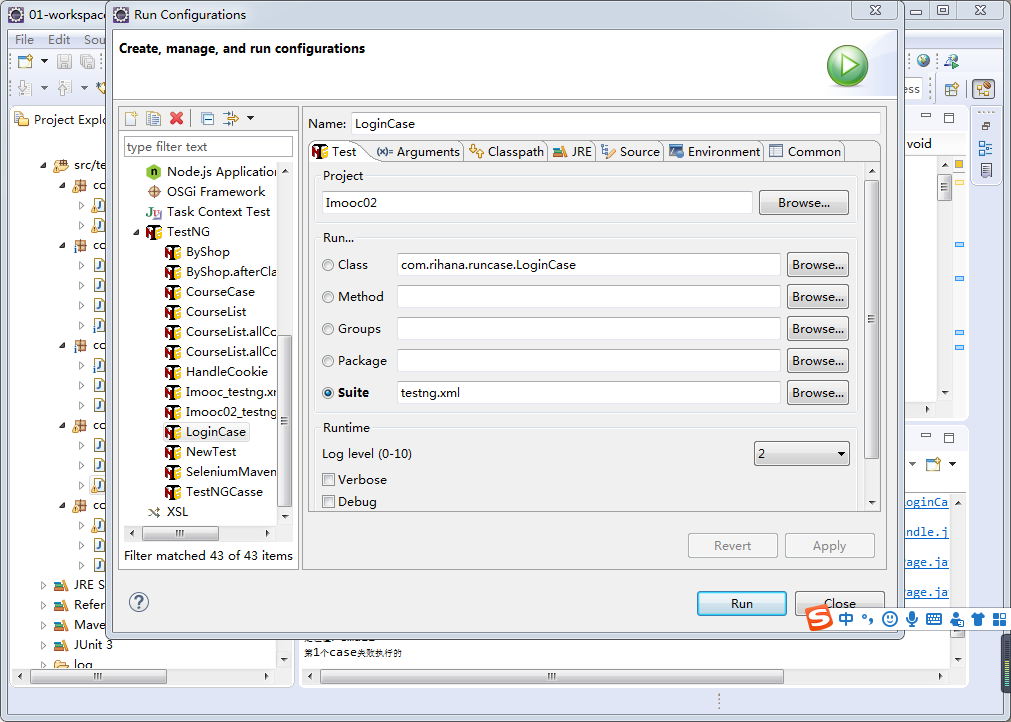Click the configuration tree horizontal scrollbar

click(181, 534)
